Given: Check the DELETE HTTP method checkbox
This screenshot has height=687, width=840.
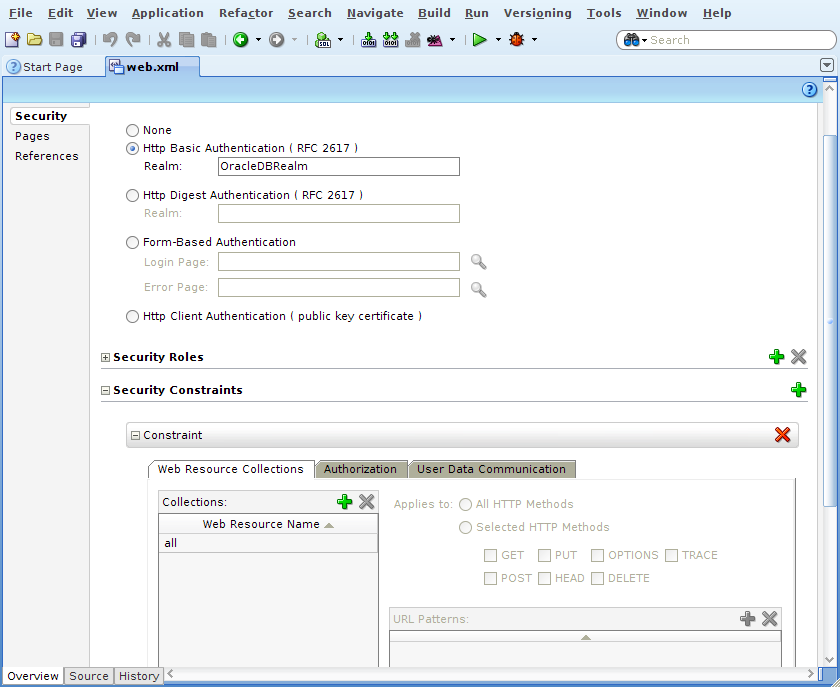Looking at the screenshot, I should coord(597,578).
